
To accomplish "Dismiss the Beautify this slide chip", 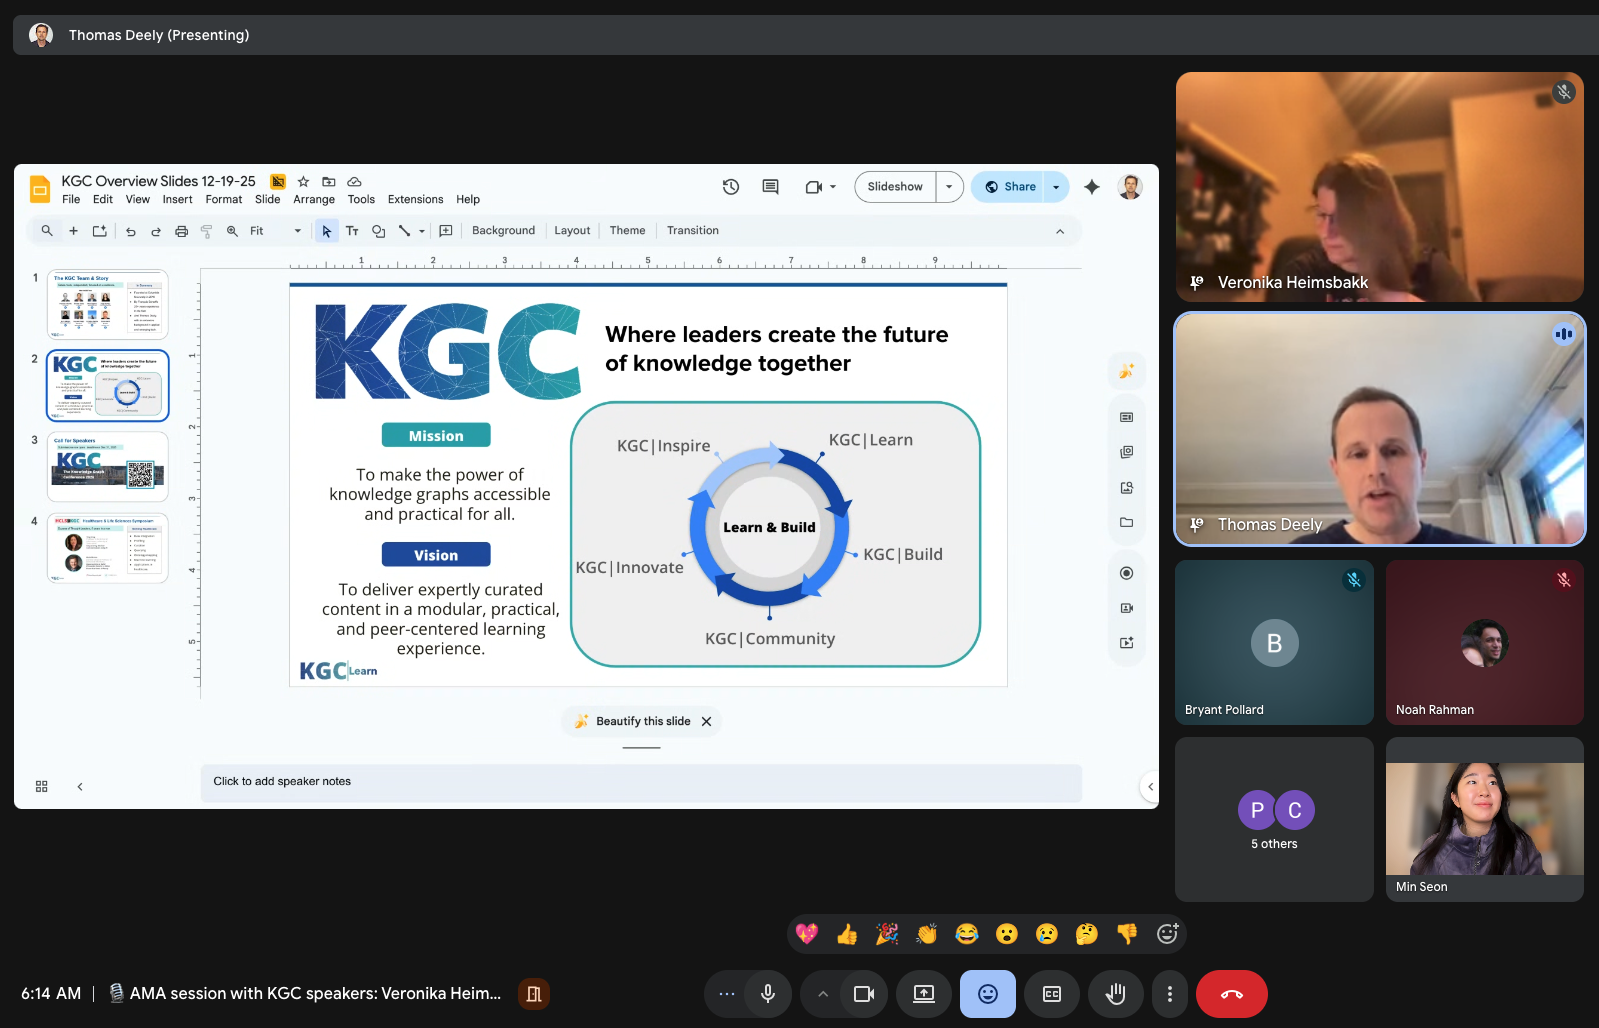I will pos(706,722).
